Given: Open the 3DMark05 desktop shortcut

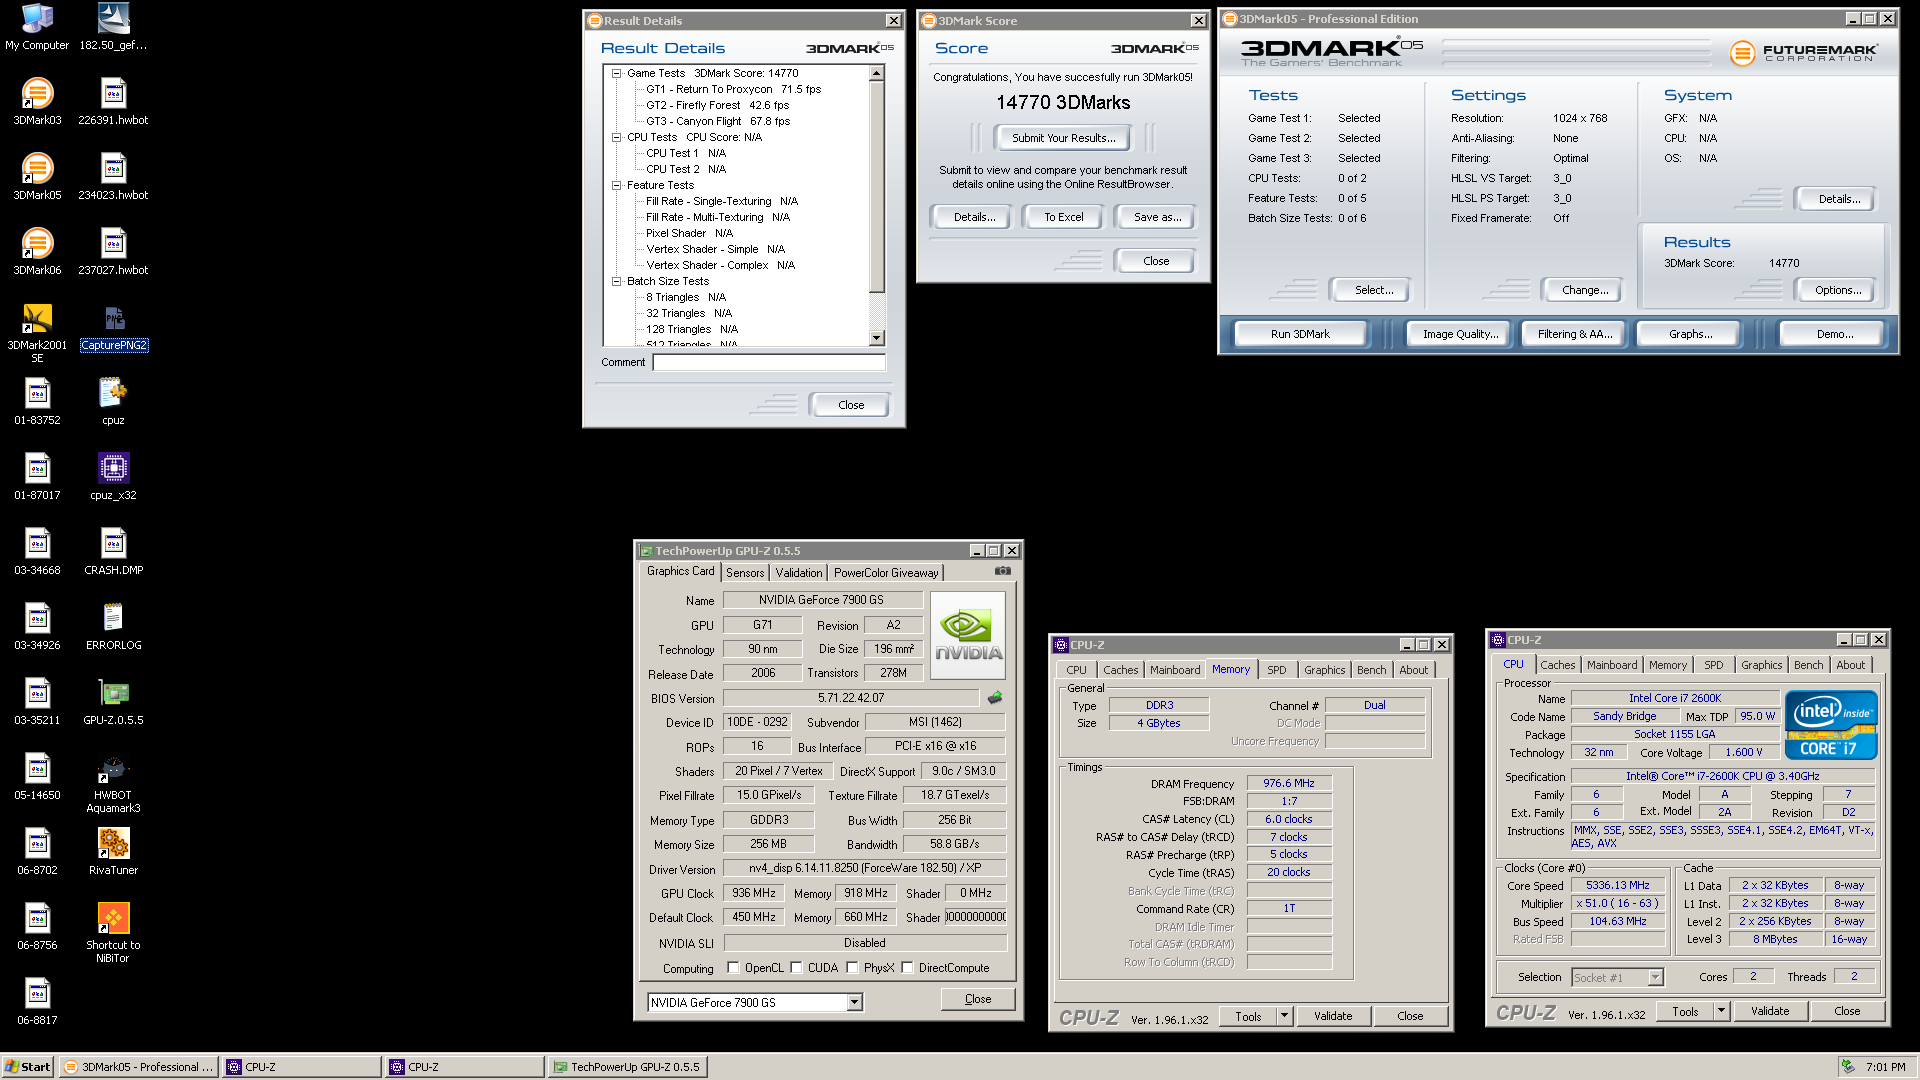Looking at the screenshot, I should click(37, 177).
